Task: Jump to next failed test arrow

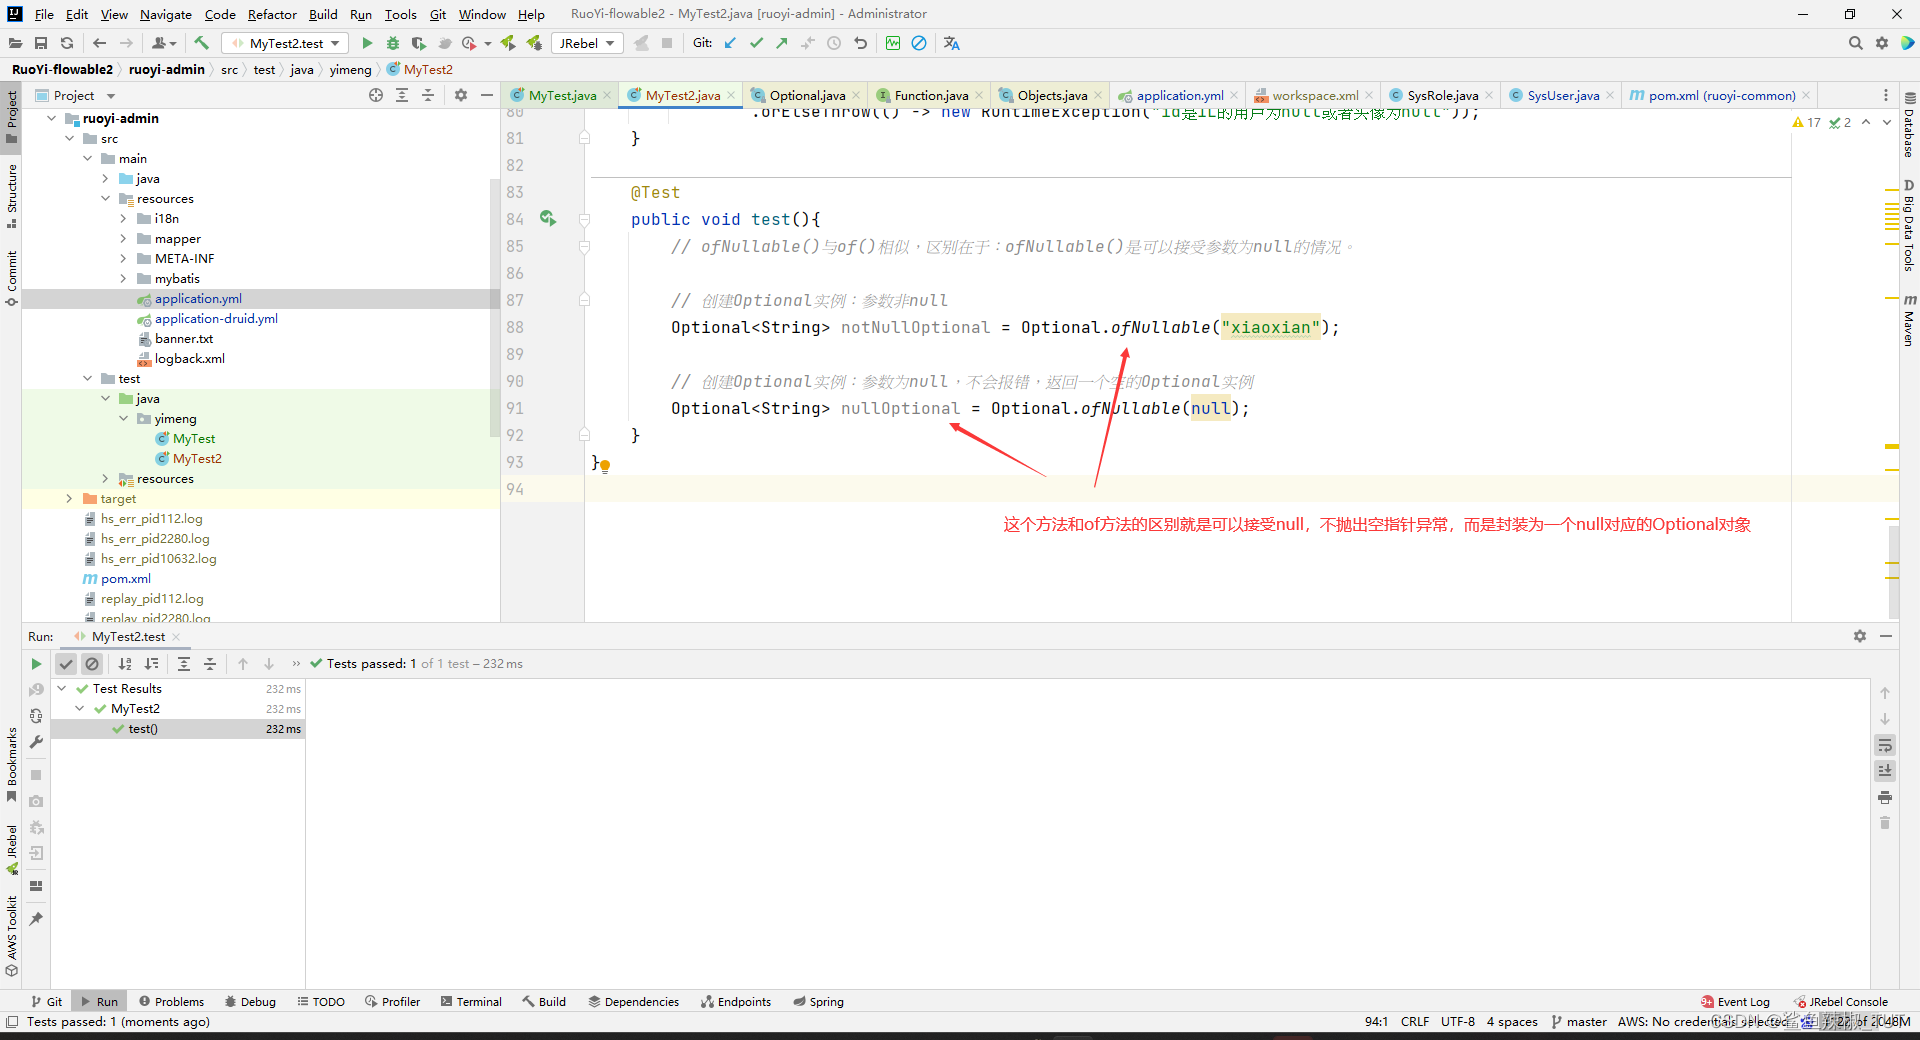Action: tap(269, 664)
